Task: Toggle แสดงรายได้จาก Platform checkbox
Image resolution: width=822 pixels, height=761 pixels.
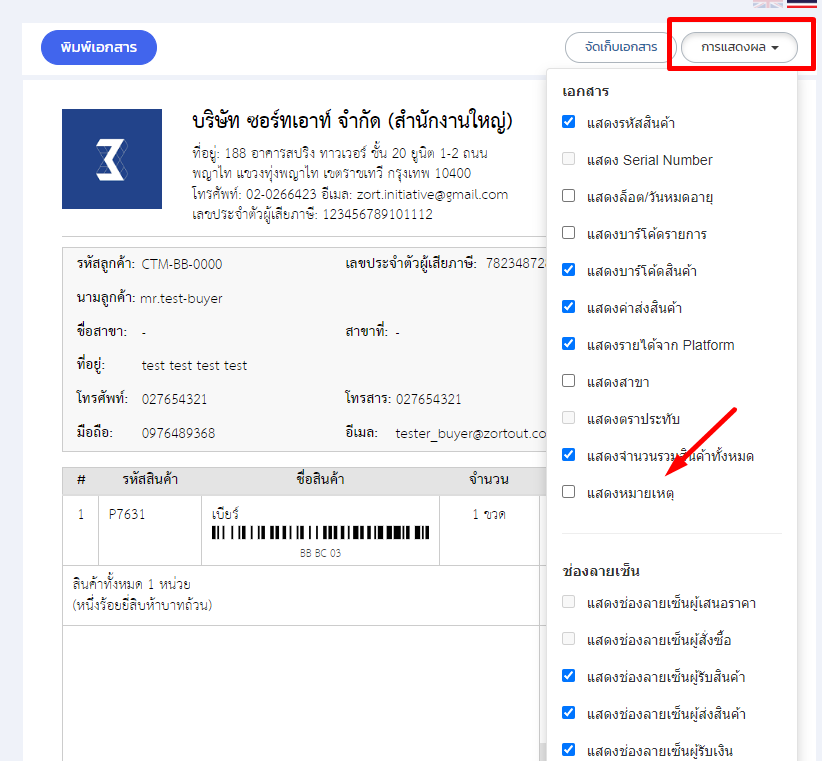Action: coord(569,344)
